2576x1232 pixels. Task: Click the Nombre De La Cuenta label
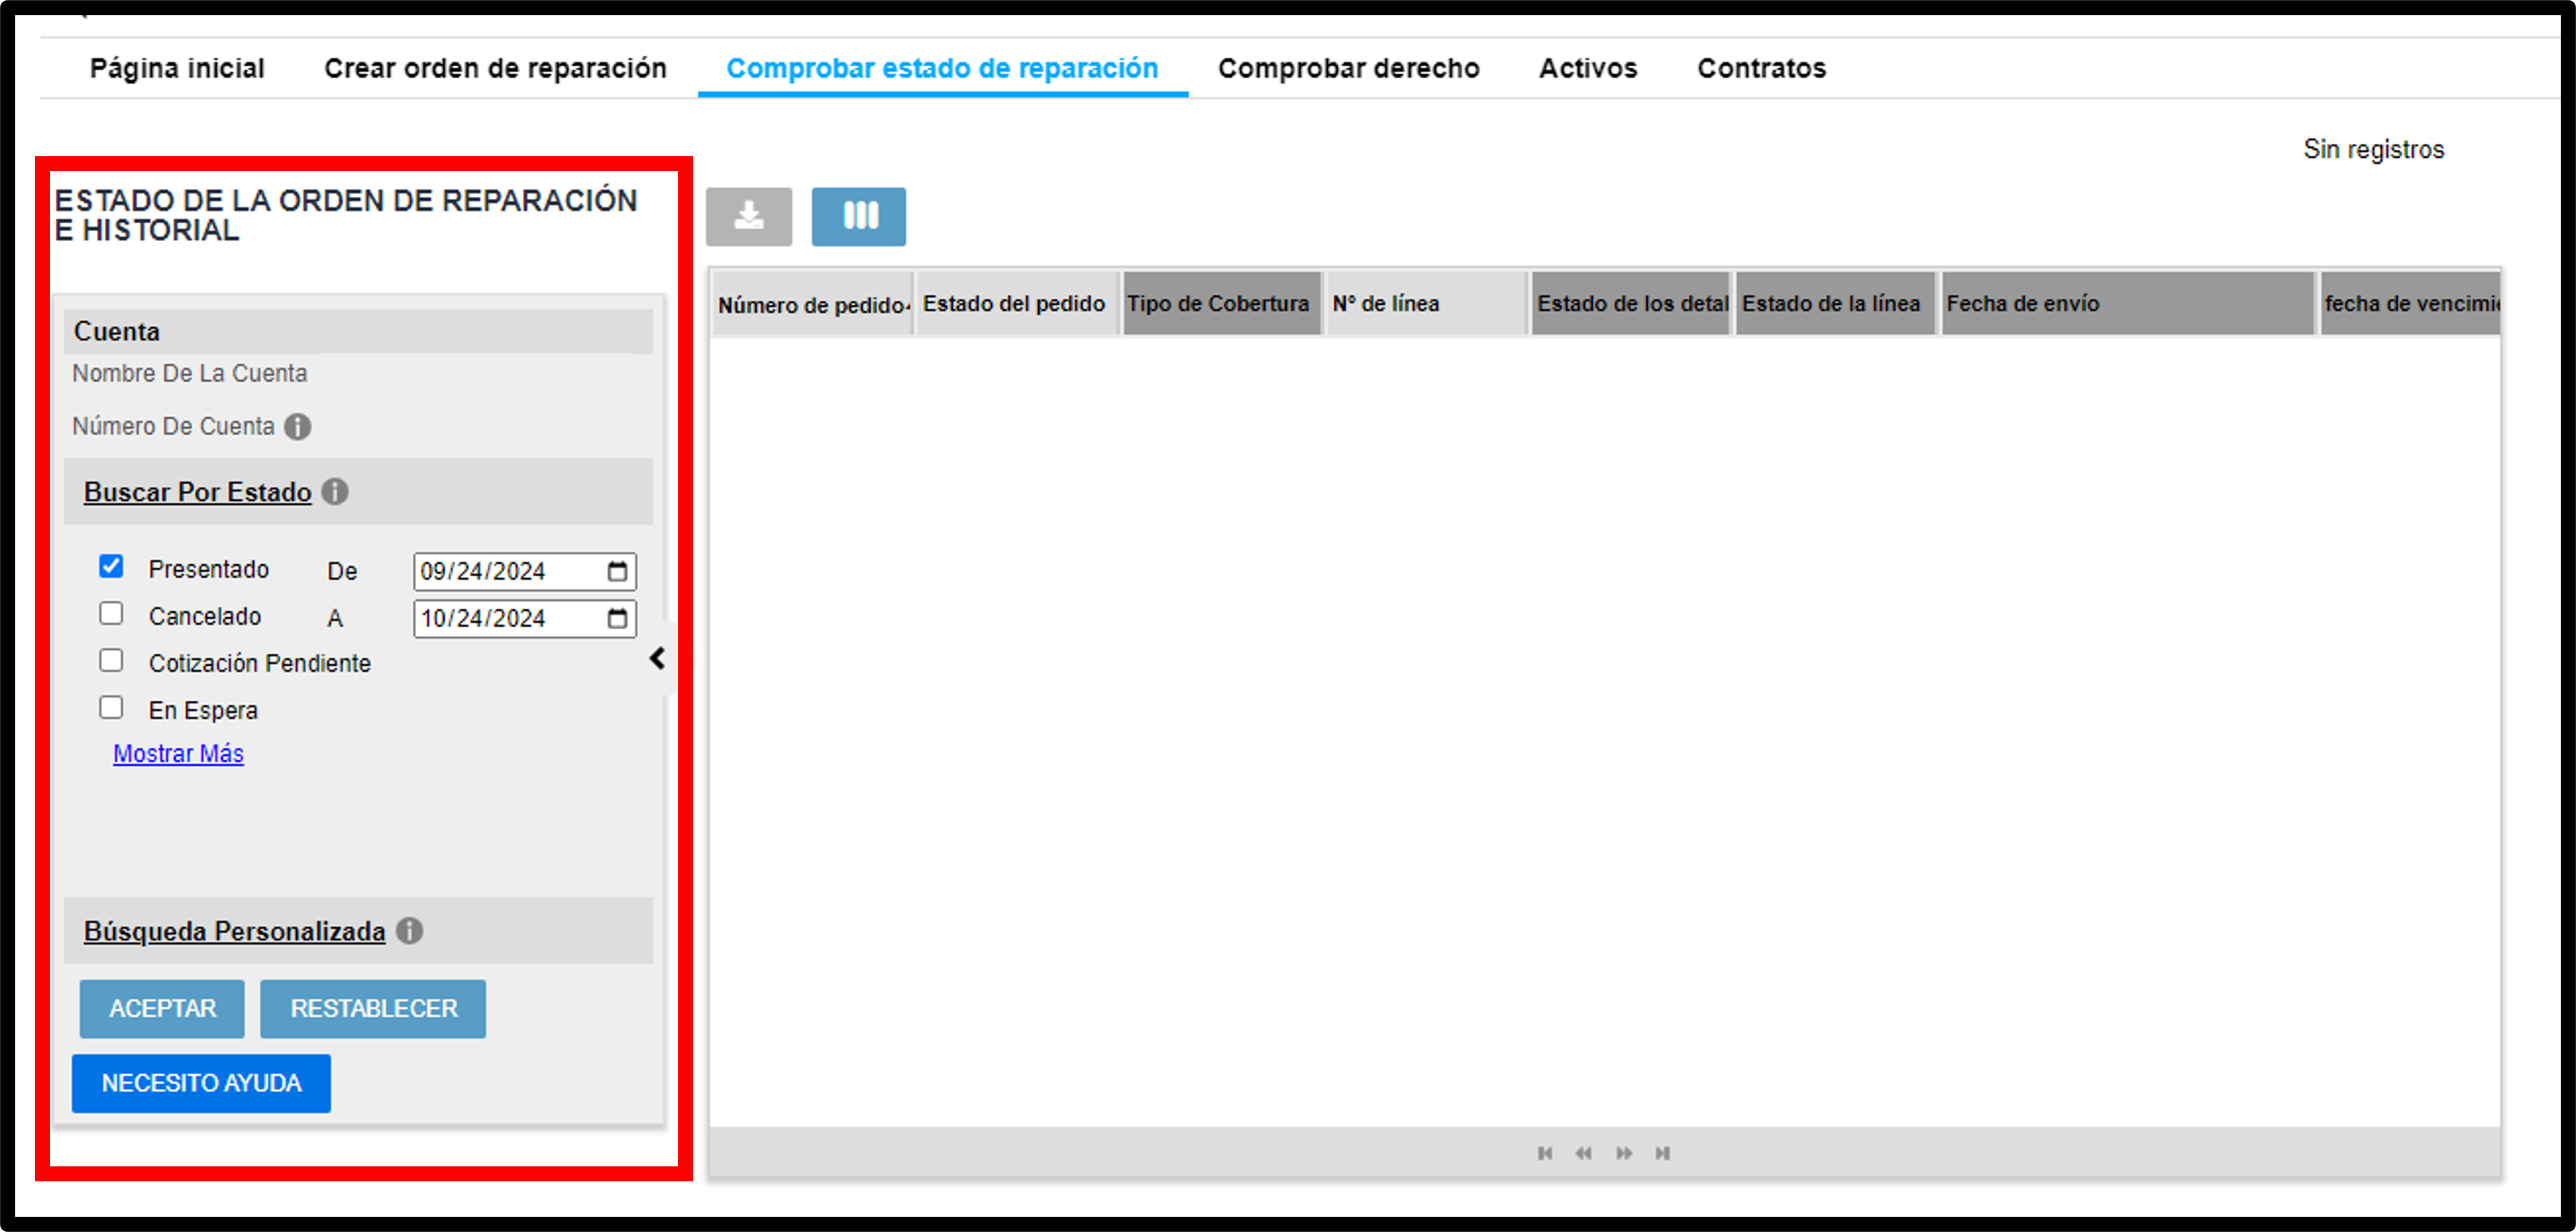(x=189, y=373)
